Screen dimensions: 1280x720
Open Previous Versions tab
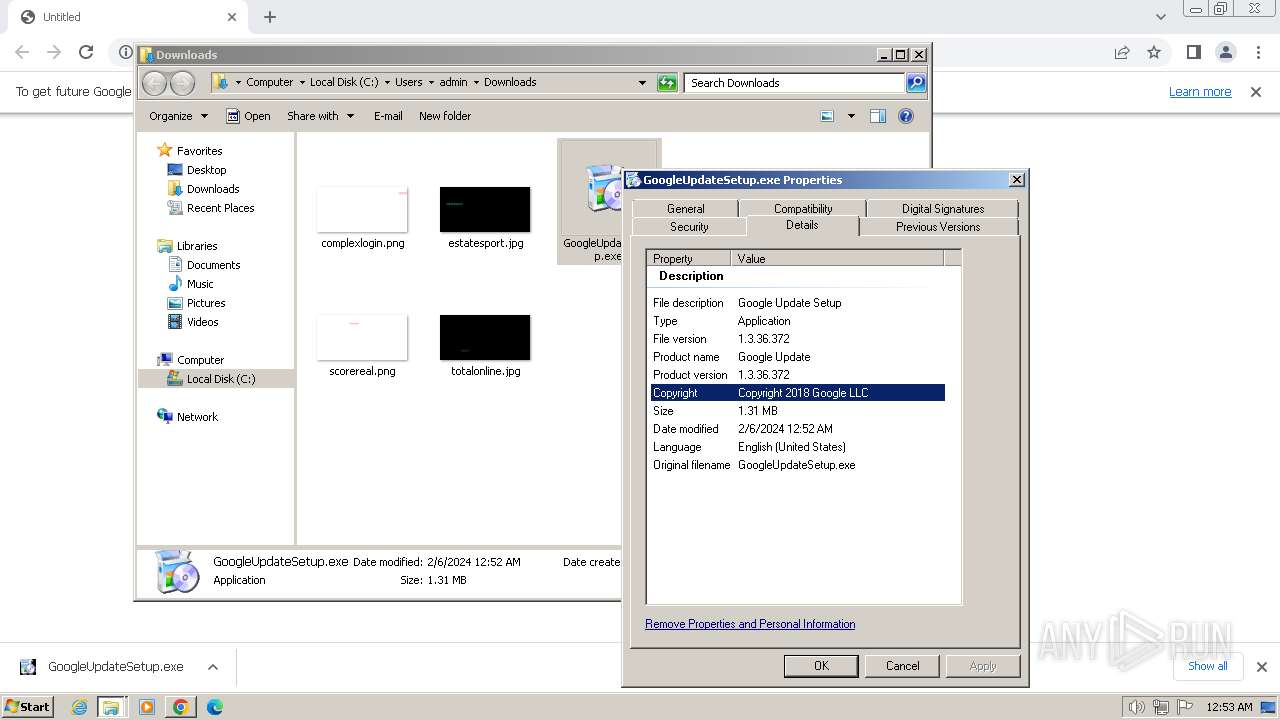(937, 227)
